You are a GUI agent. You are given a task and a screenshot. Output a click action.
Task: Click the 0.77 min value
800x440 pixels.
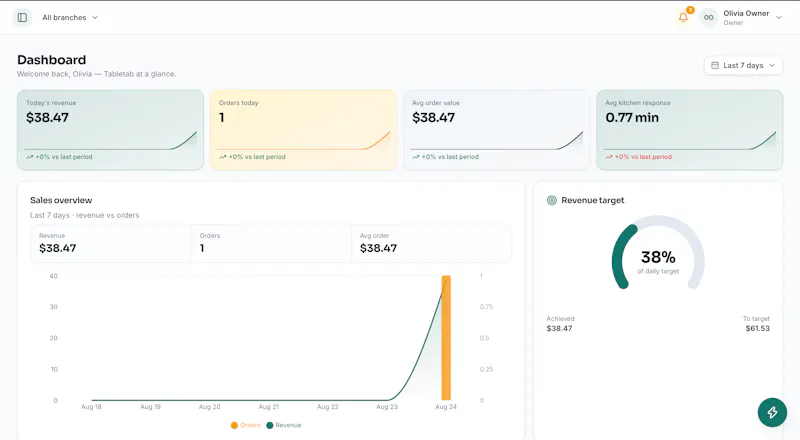pos(632,117)
